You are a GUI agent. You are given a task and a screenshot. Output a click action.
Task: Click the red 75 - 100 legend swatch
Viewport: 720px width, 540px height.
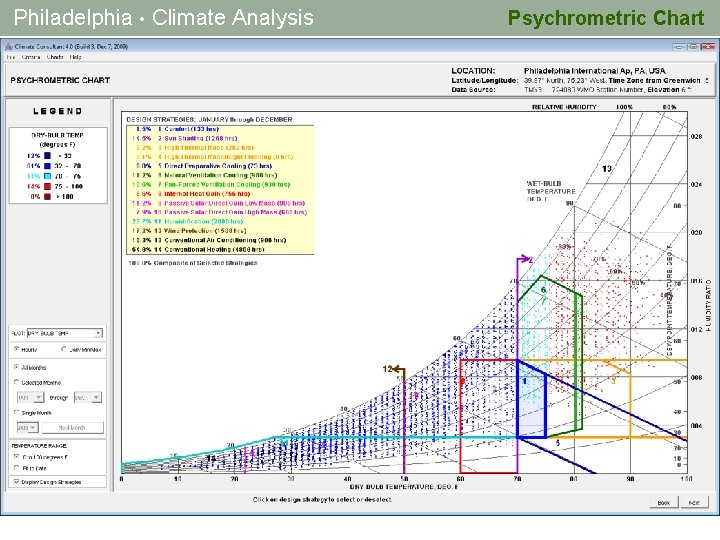pyautogui.click(x=47, y=186)
